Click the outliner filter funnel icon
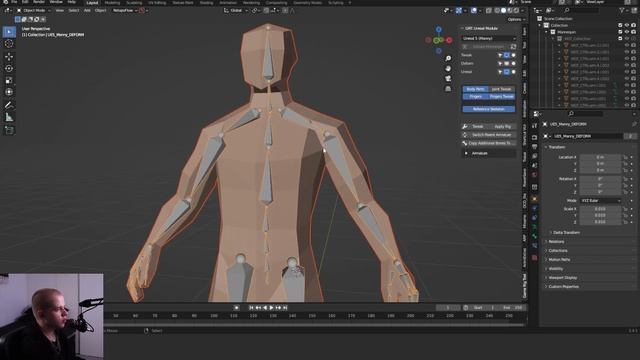640x360 pixels. [x=621, y=10]
